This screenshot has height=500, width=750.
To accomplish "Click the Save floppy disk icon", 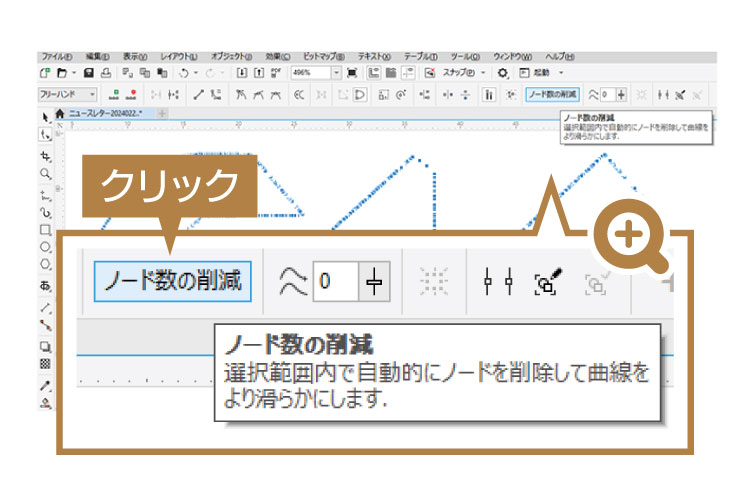I will point(88,73).
